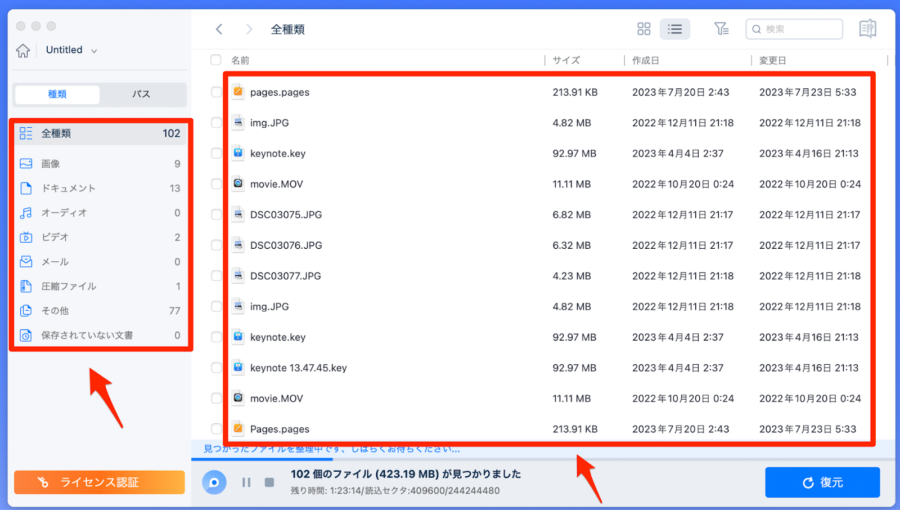Image resolution: width=900 pixels, height=510 pixels.
Task: Click the 復元 restore button
Action: pos(822,482)
